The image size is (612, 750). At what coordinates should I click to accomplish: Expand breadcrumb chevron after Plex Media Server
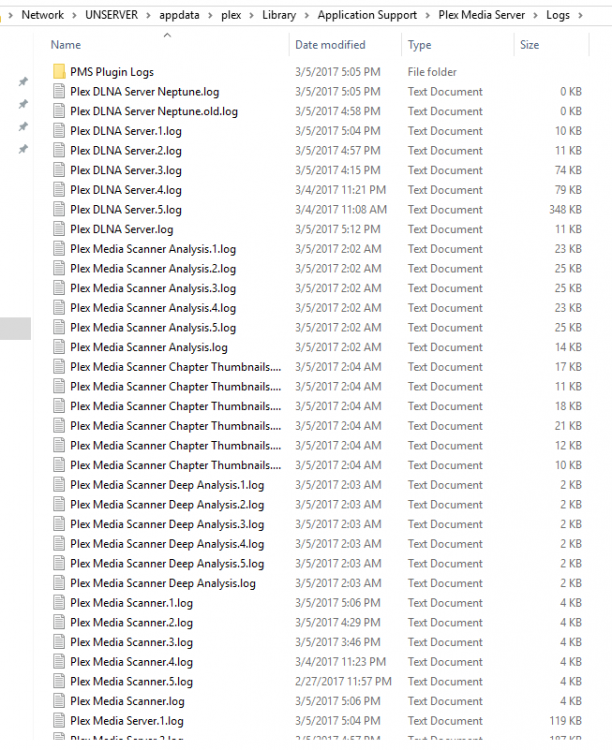535,16
